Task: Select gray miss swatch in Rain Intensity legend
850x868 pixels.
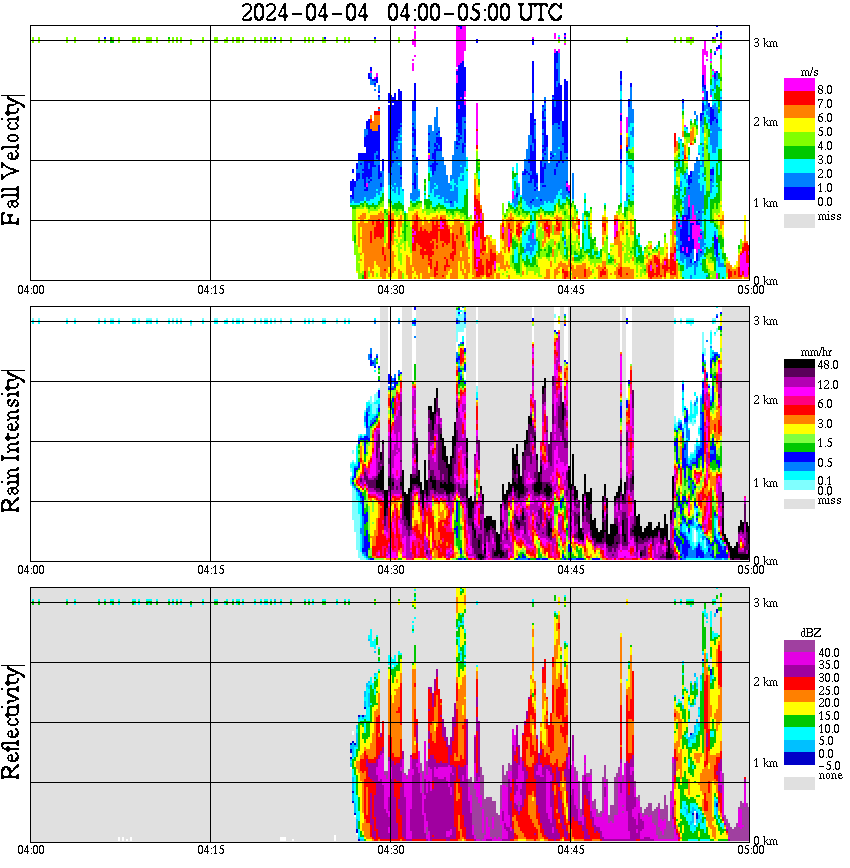Action: [799, 504]
